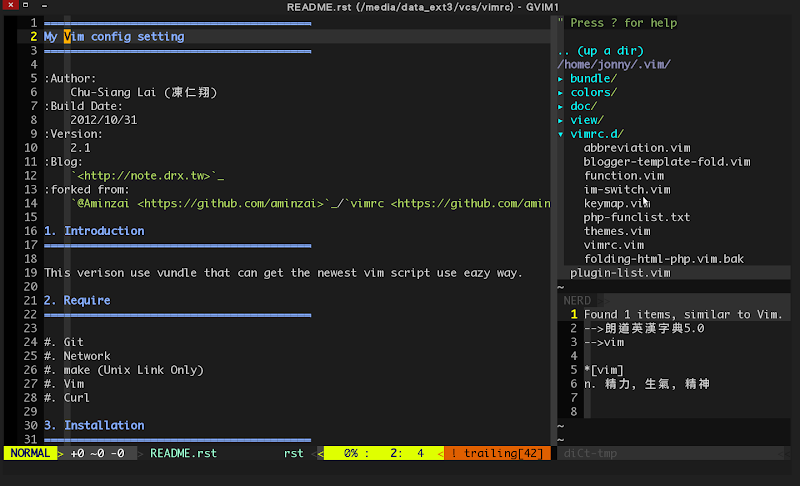Open plugin-list.vim file entry
This screenshot has height=486, width=800.
coord(620,273)
